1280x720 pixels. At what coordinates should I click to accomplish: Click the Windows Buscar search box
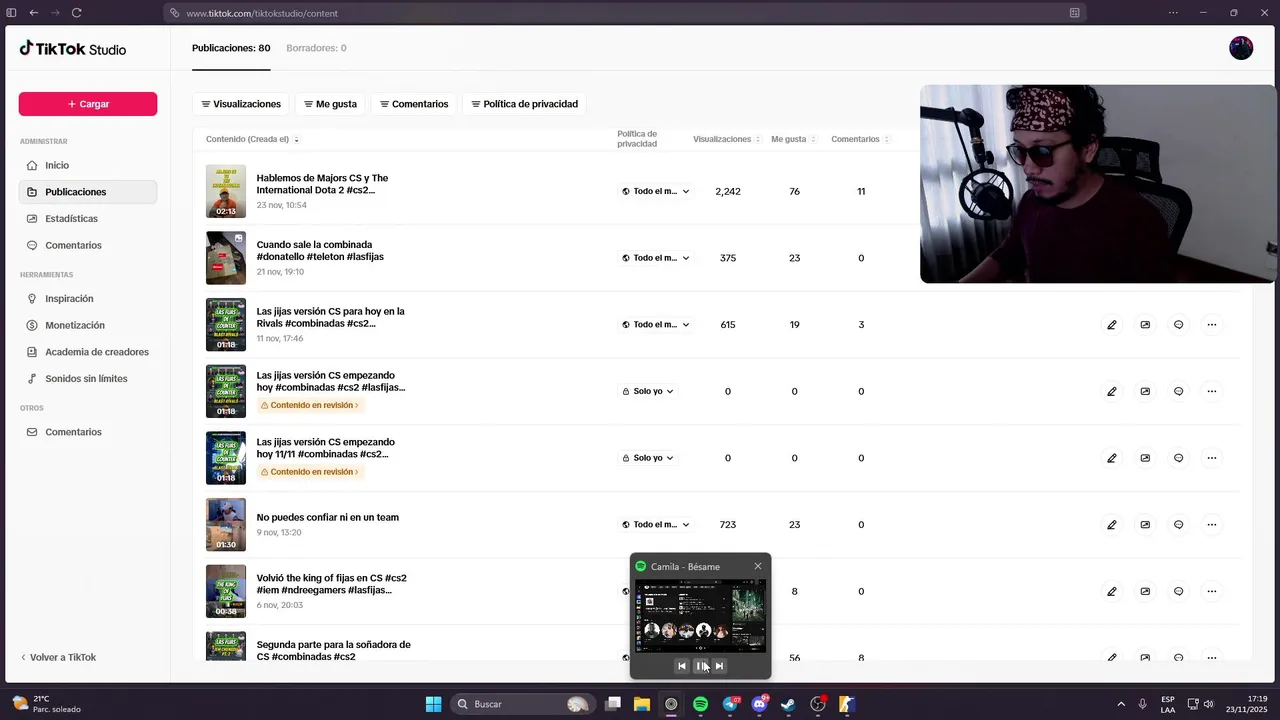click(522, 704)
